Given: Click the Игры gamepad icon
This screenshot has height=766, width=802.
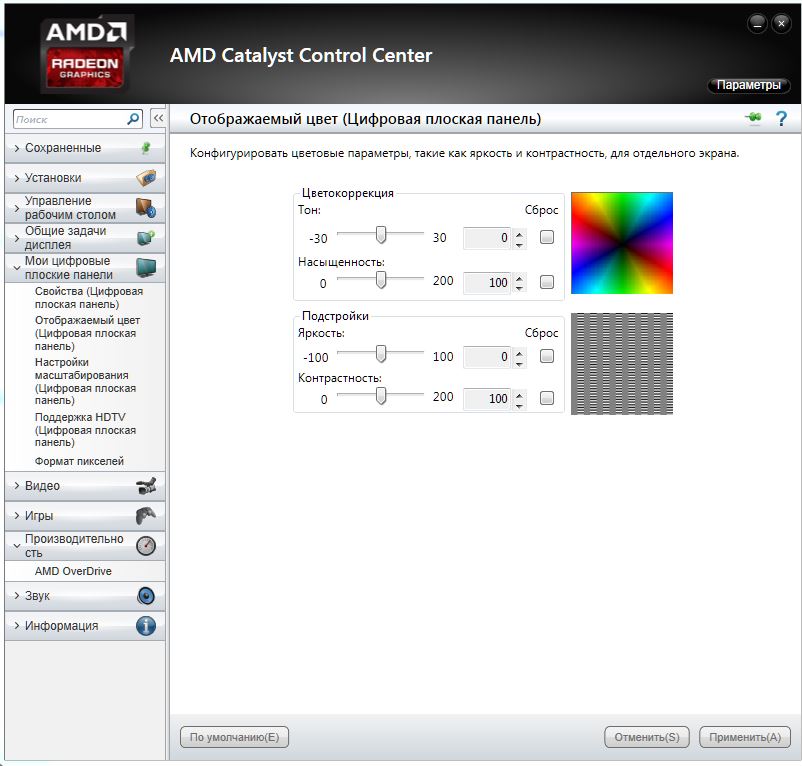Looking at the screenshot, I should (146, 515).
